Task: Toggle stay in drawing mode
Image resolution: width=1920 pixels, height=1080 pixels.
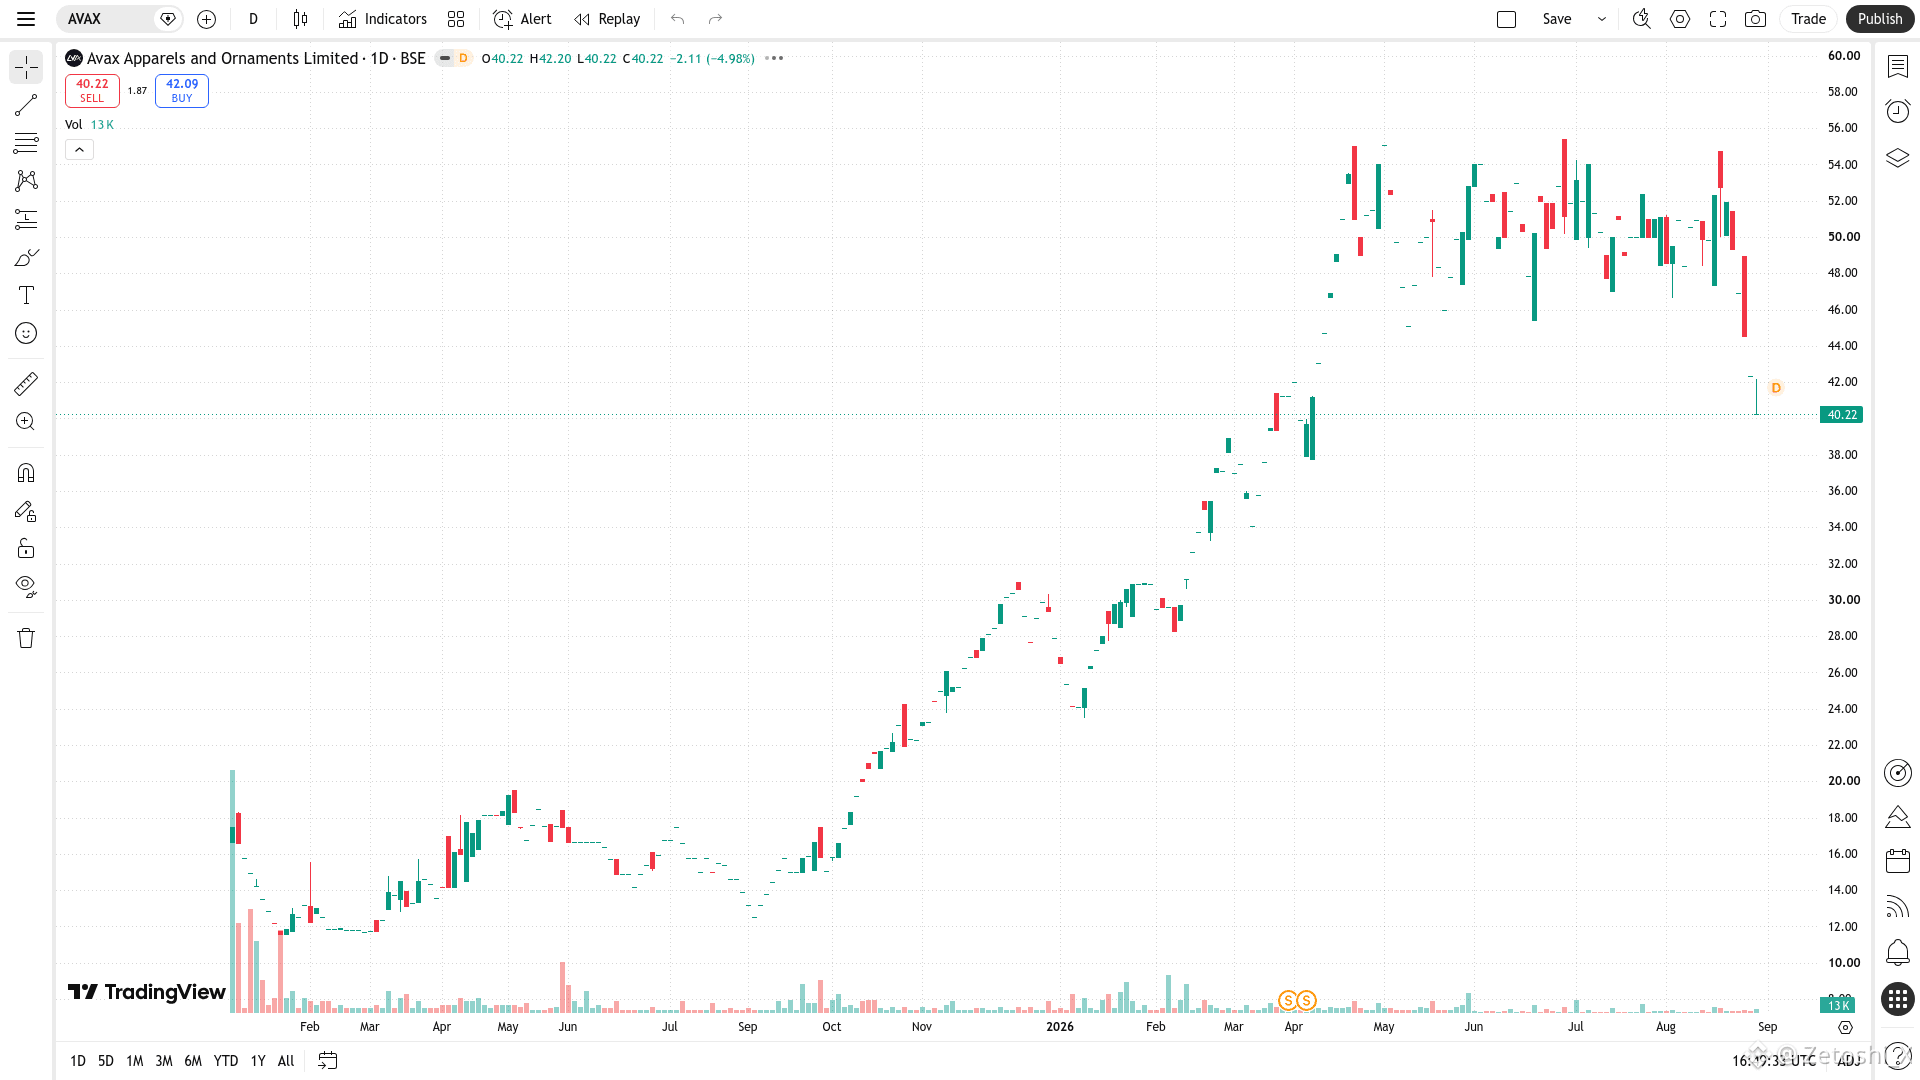Action: [26, 511]
